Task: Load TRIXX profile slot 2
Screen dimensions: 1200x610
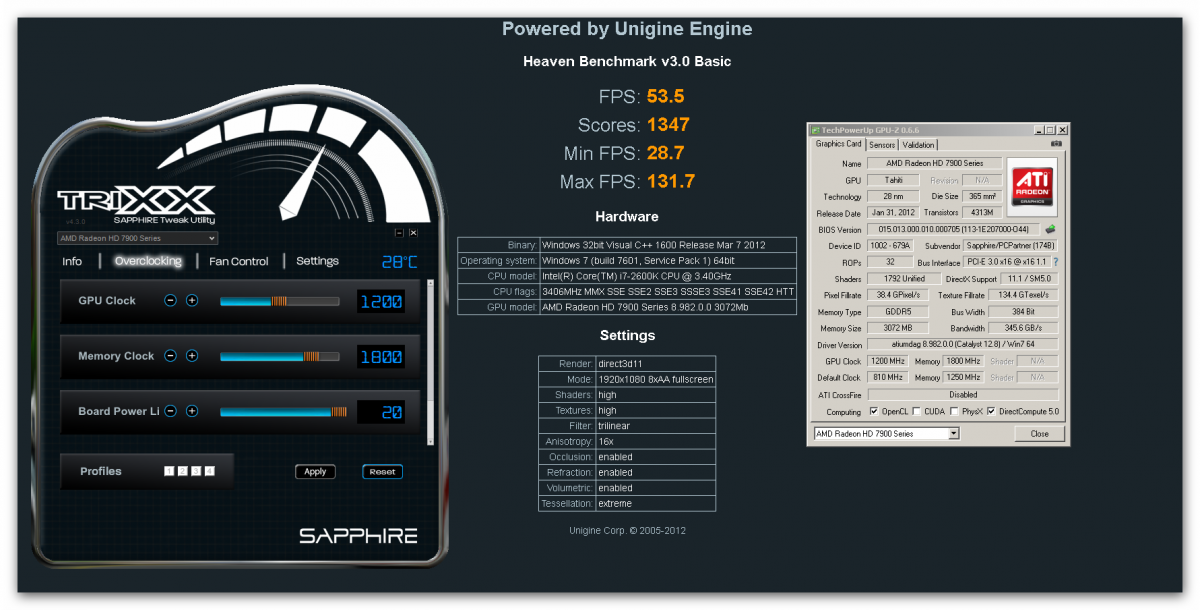Action: pos(183,471)
